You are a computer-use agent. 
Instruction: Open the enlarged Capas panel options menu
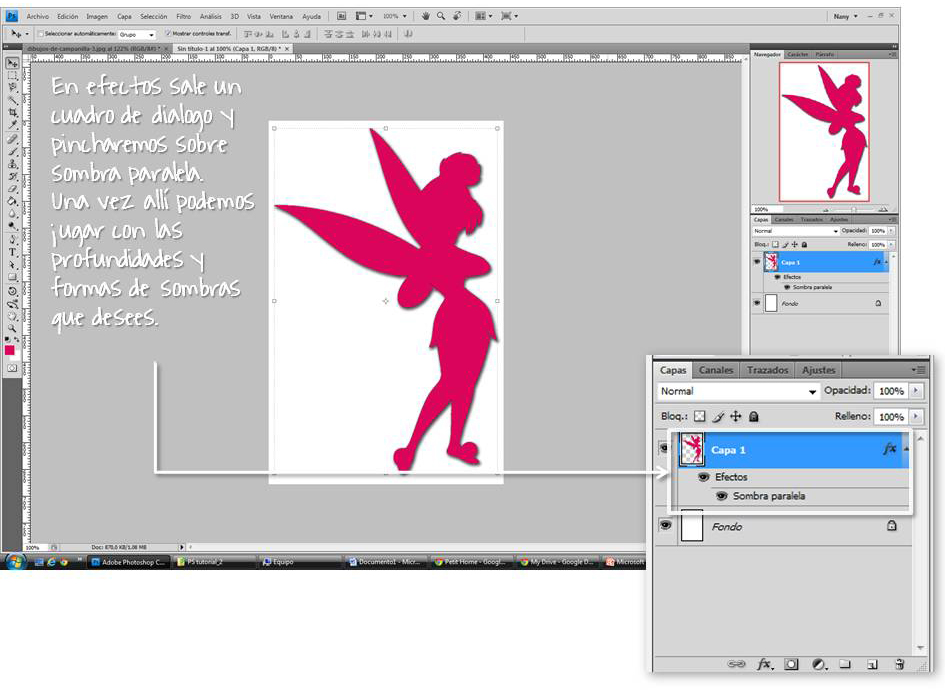918,369
